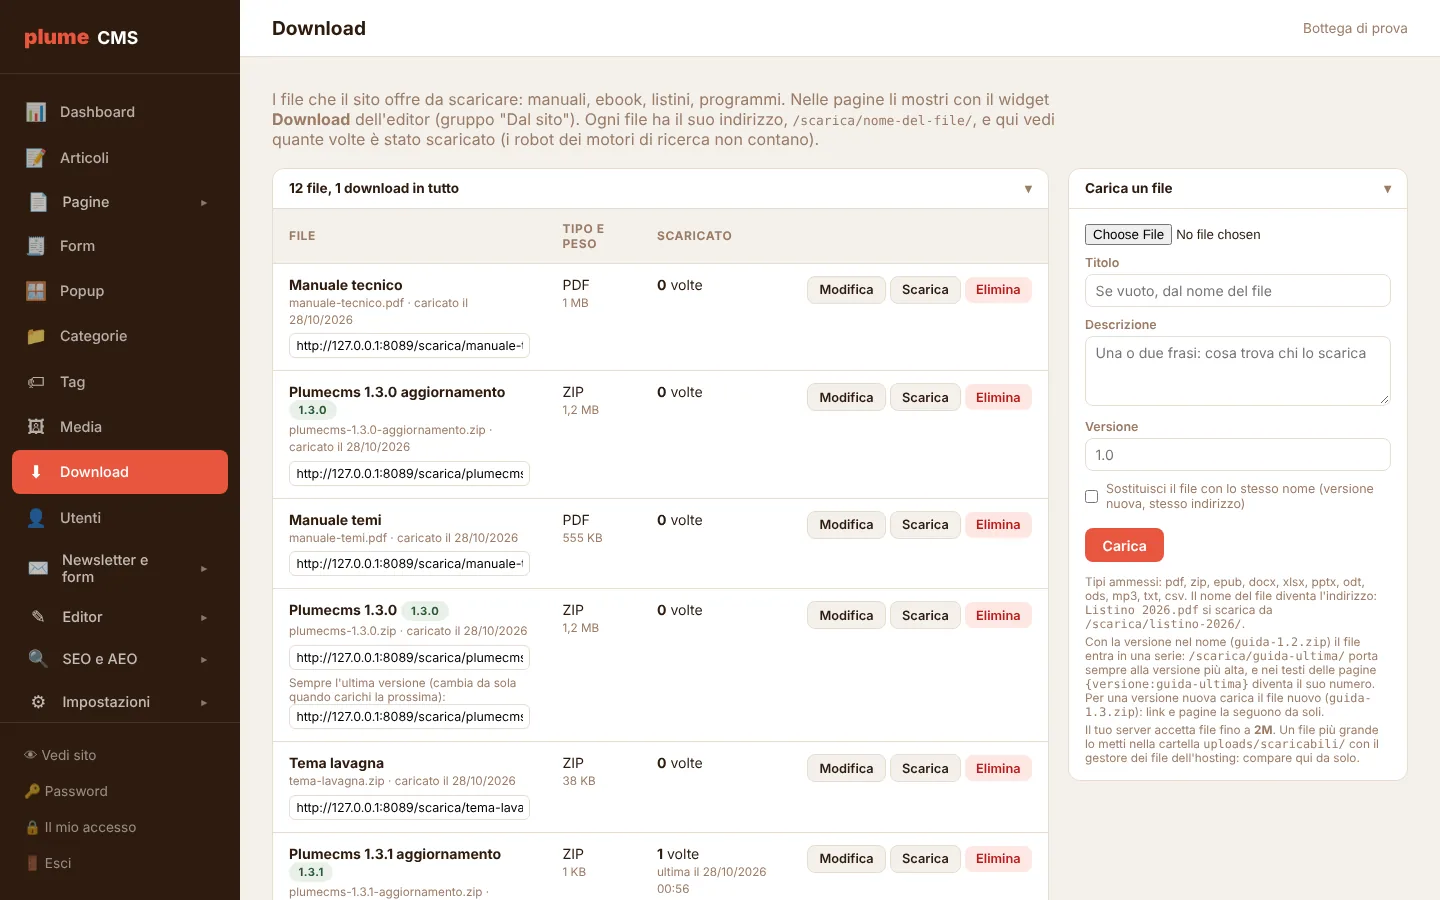Click the Carica upload button
Image resolution: width=1440 pixels, height=900 pixels.
coord(1124,546)
